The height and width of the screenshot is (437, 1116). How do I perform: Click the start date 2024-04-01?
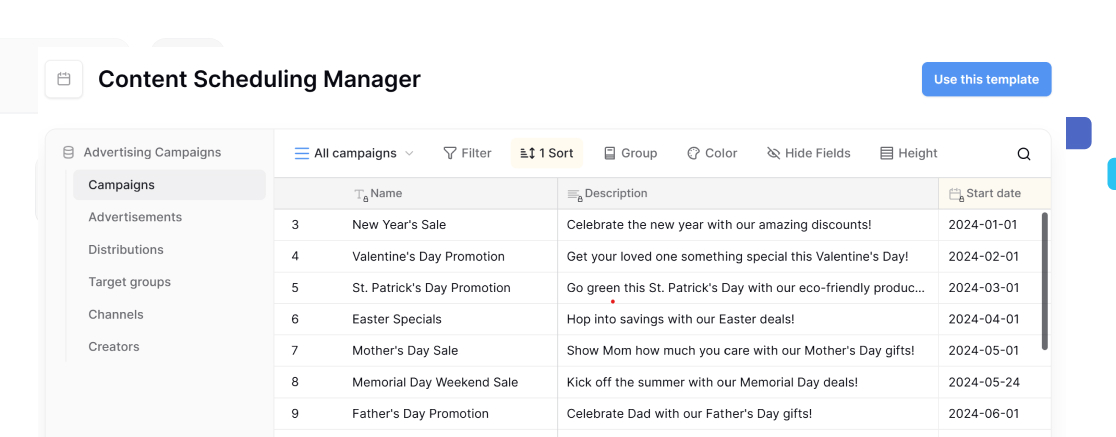tap(984, 320)
